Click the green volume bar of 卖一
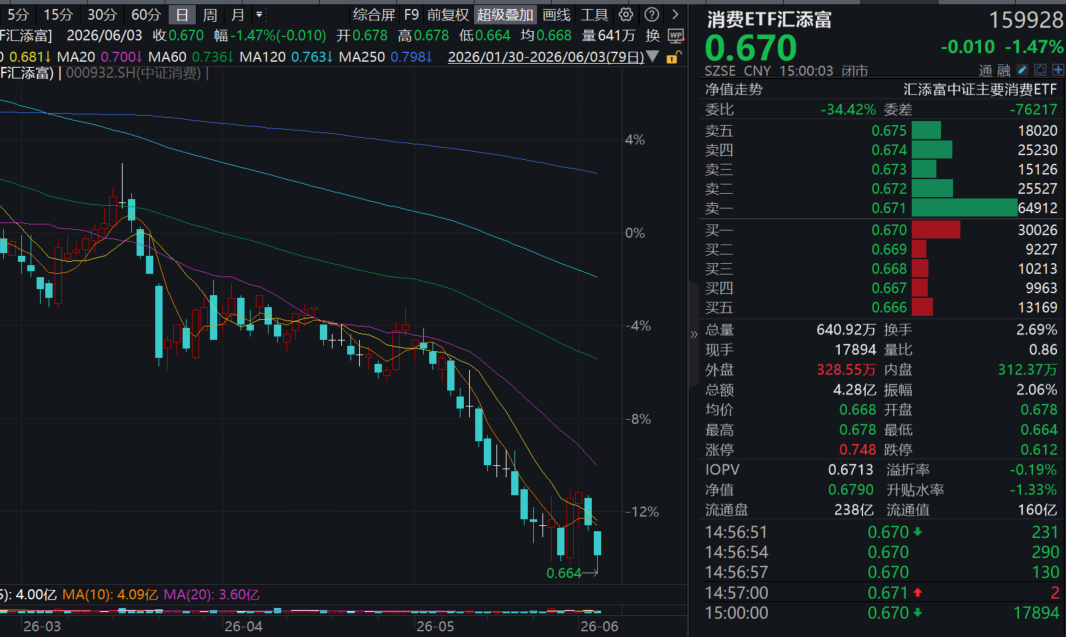The width and height of the screenshot is (1066, 637). [964, 208]
